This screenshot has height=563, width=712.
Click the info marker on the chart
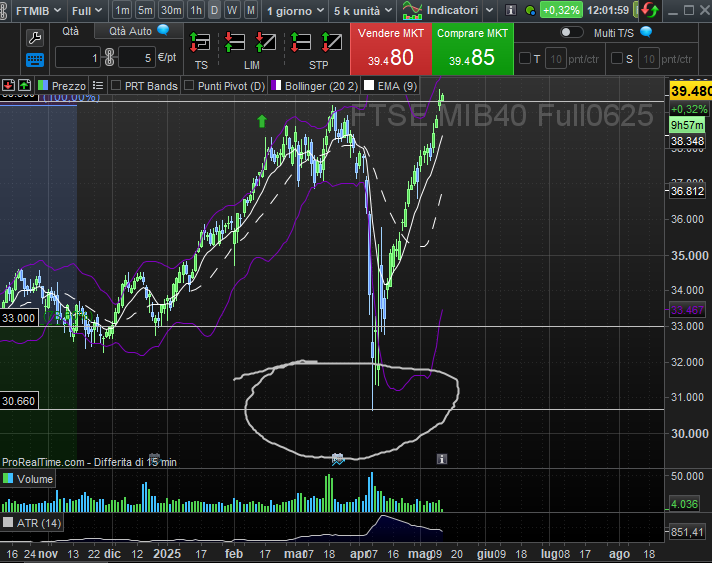[x=441, y=458]
